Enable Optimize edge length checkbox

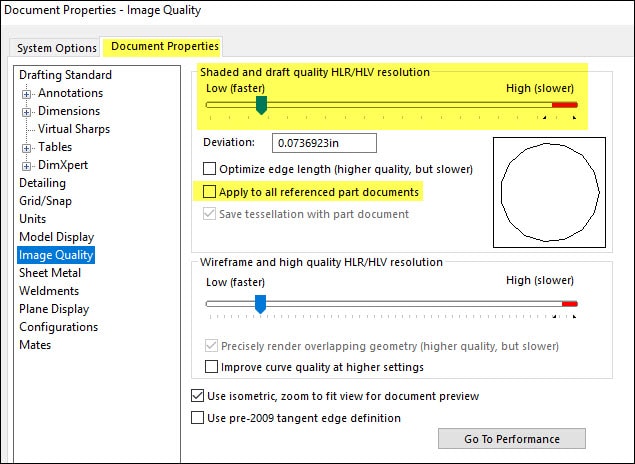coord(209,168)
